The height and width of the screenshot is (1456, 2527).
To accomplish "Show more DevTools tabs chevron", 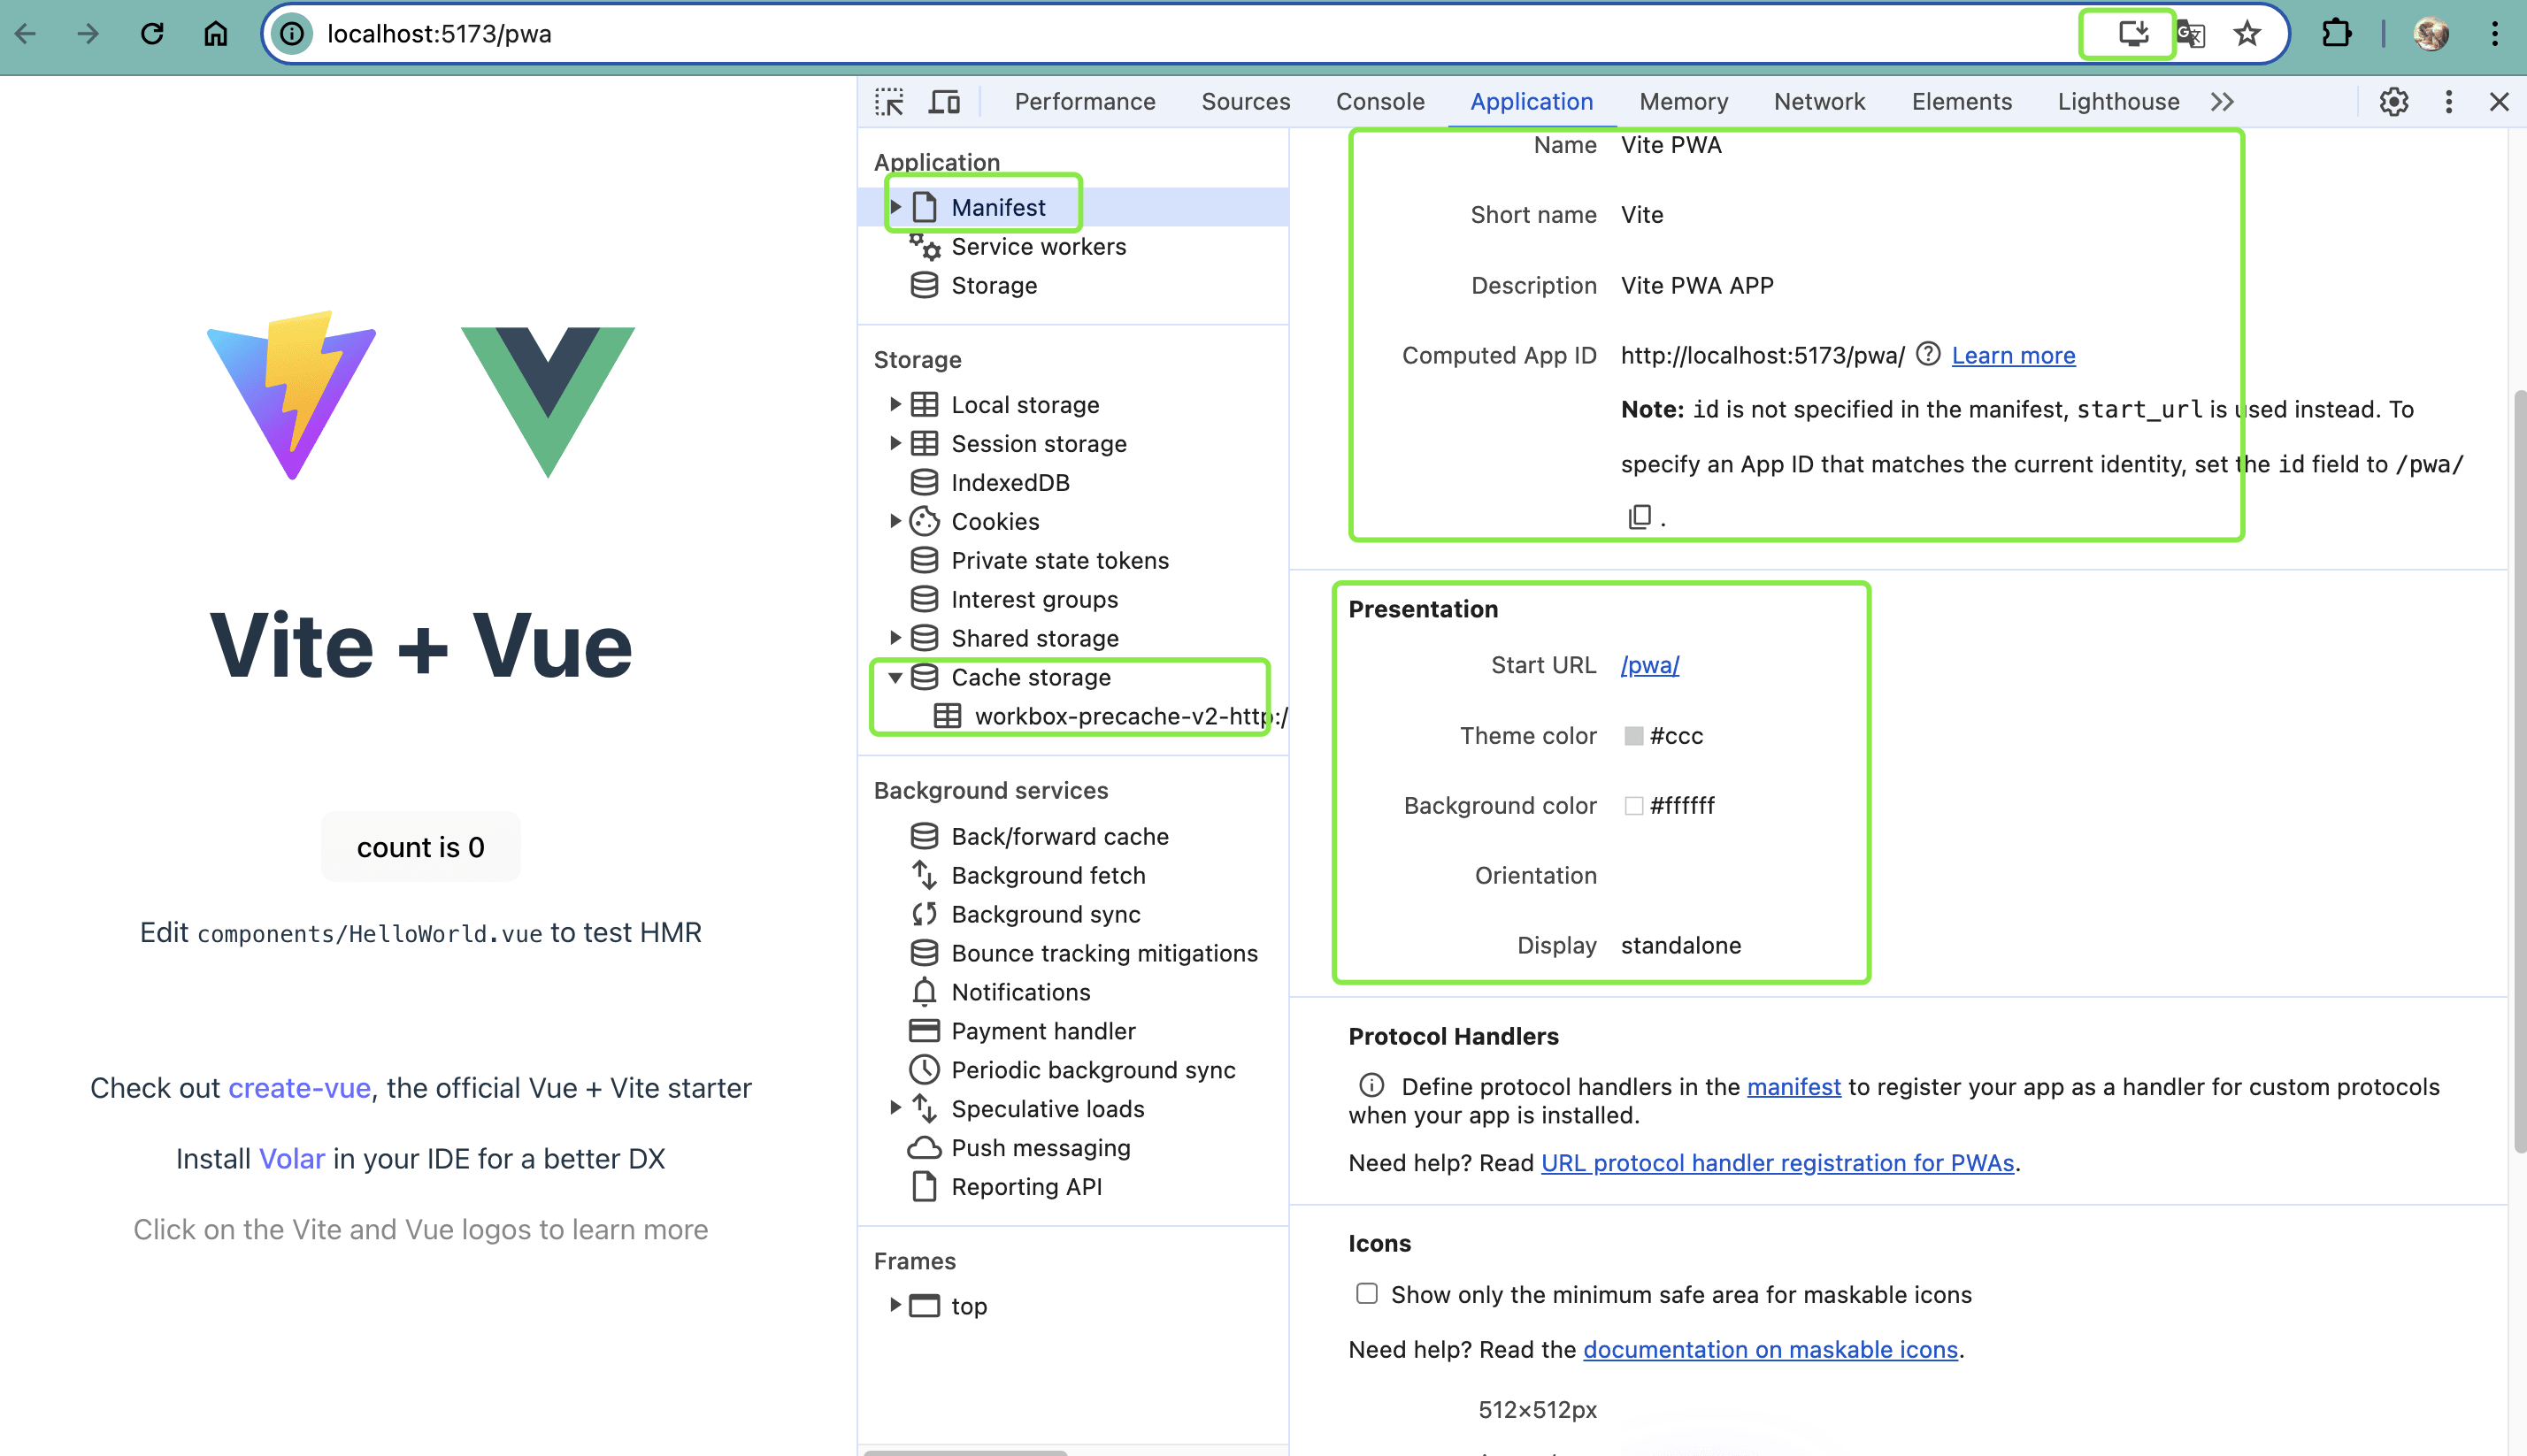I will (2222, 102).
